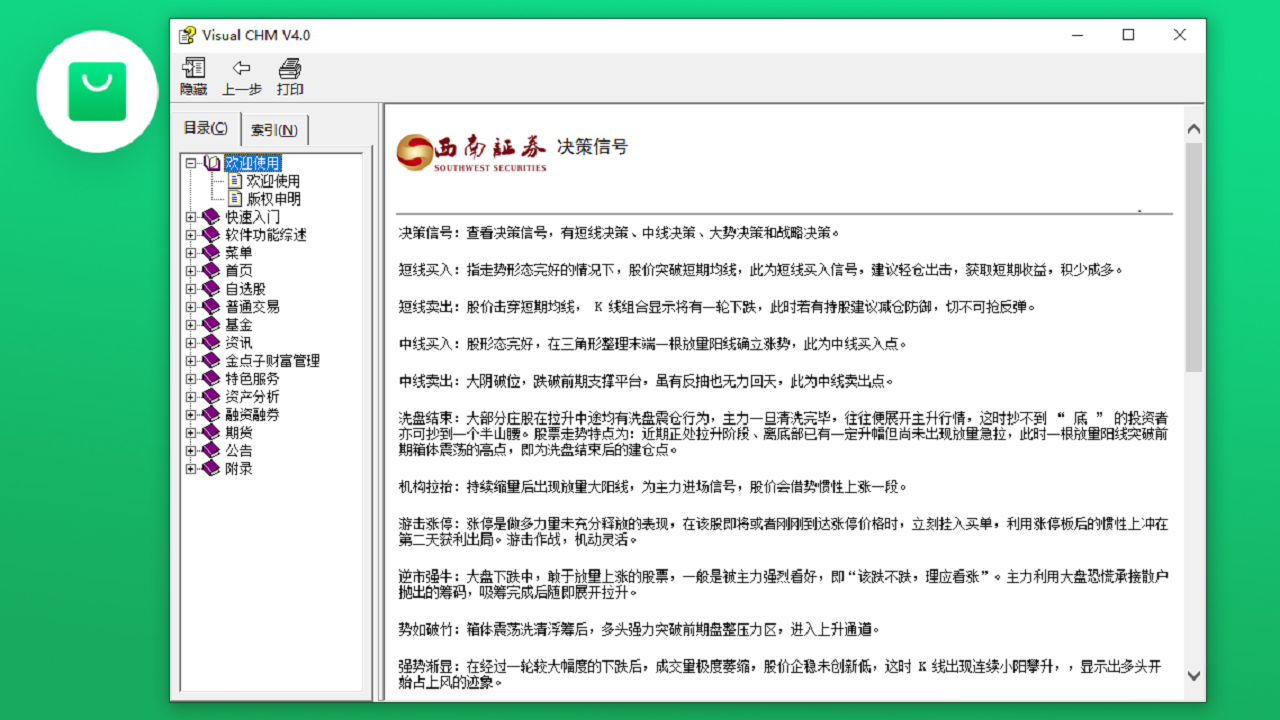The height and width of the screenshot is (720, 1280).
Task: Click the book icon beside 融资融券
Action: pos(210,415)
